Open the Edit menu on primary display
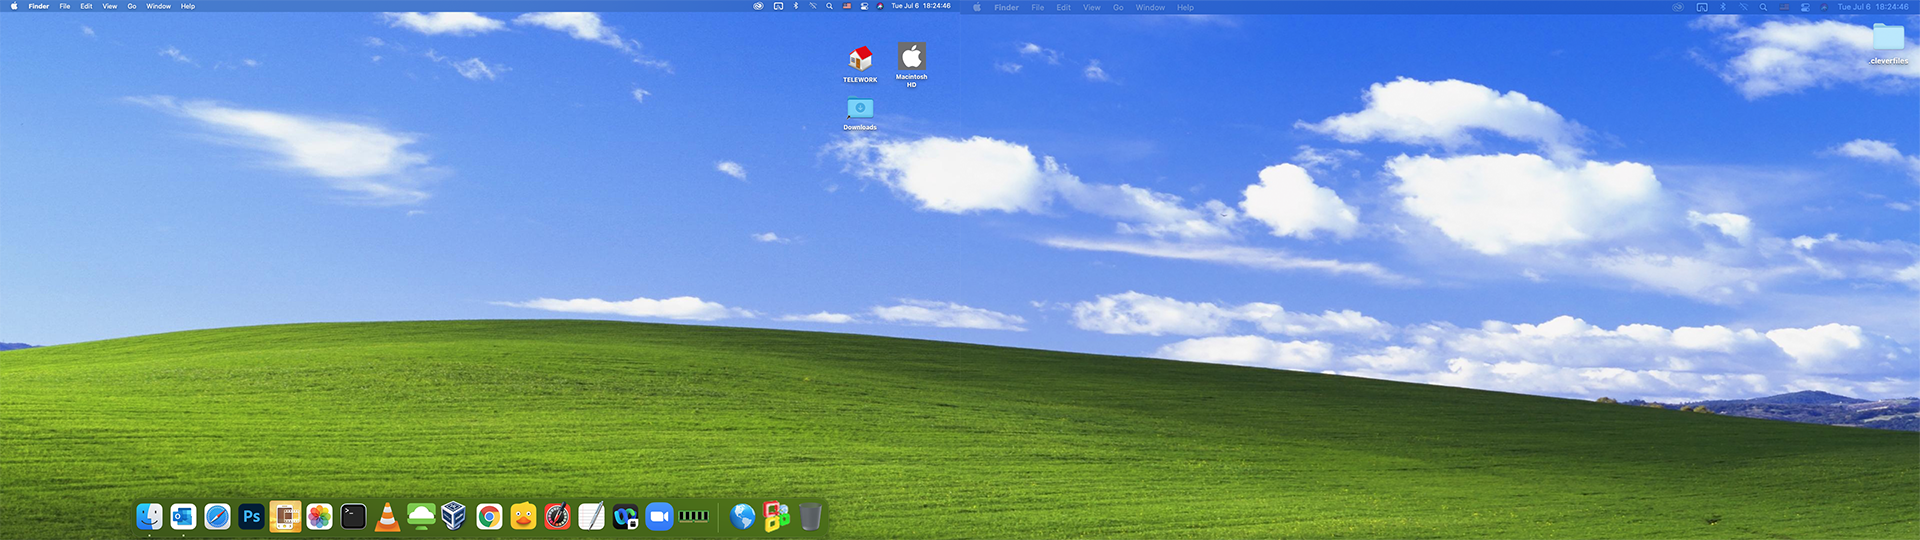 point(86,6)
